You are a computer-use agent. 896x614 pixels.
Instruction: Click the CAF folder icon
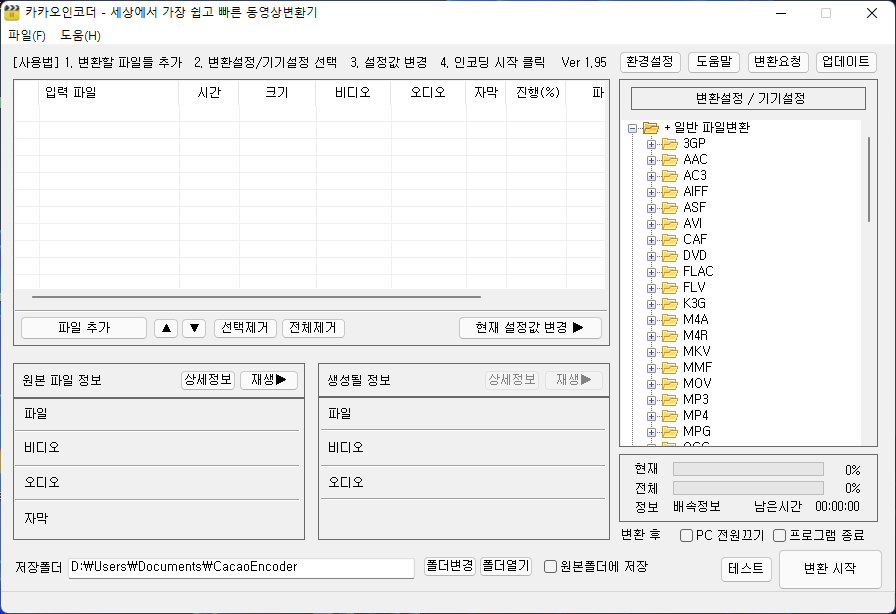click(x=670, y=240)
